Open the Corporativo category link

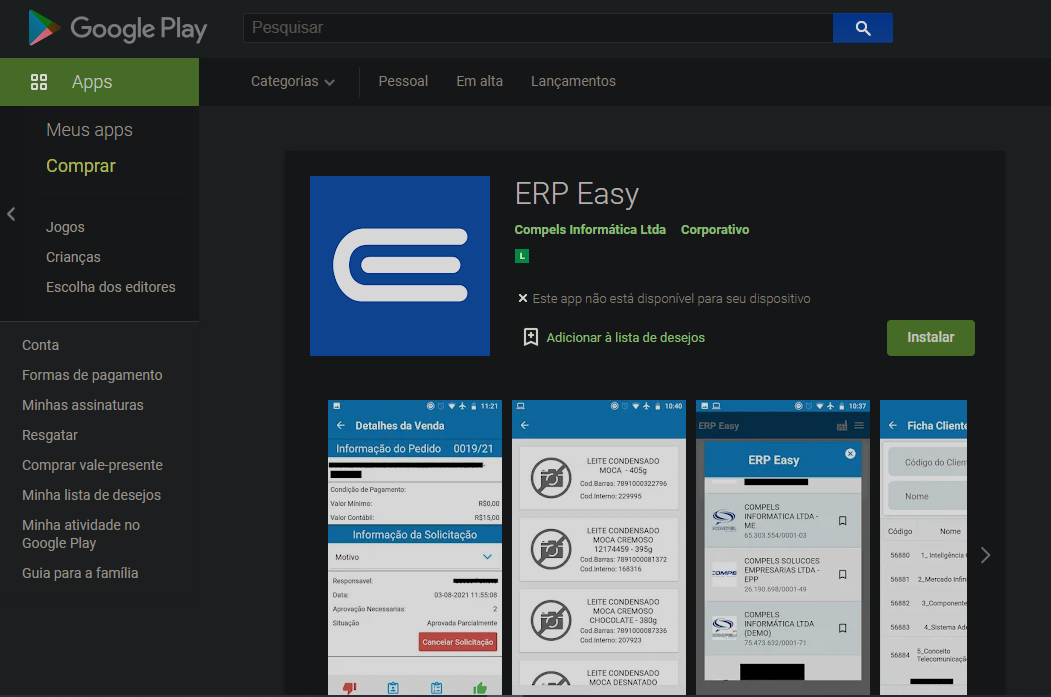[x=715, y=230]
